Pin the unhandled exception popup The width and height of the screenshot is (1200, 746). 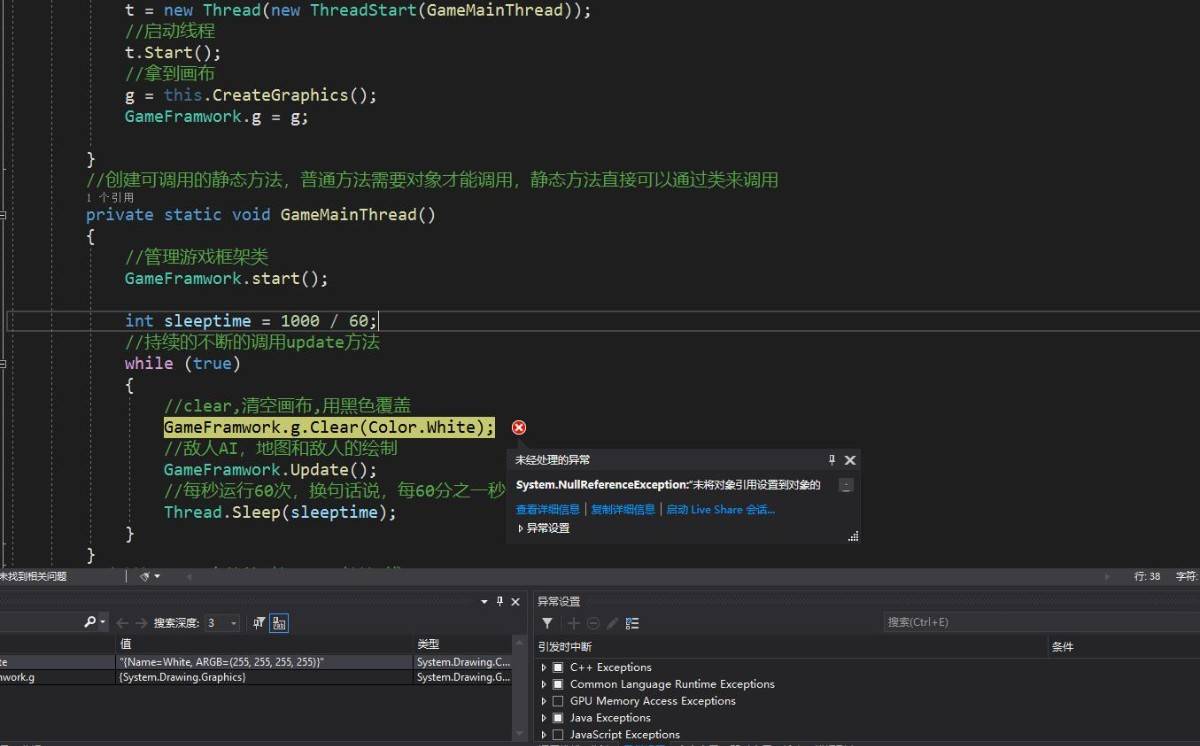click(832, 460)
